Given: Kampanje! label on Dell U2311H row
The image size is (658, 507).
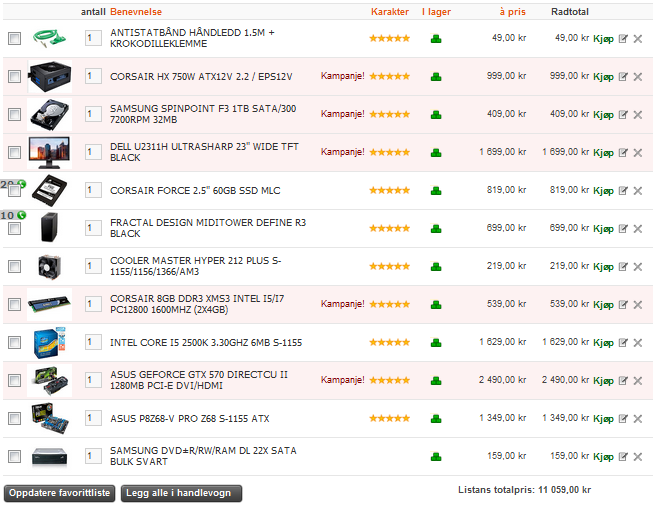Looking at the screenshot, I should [342, 152].
